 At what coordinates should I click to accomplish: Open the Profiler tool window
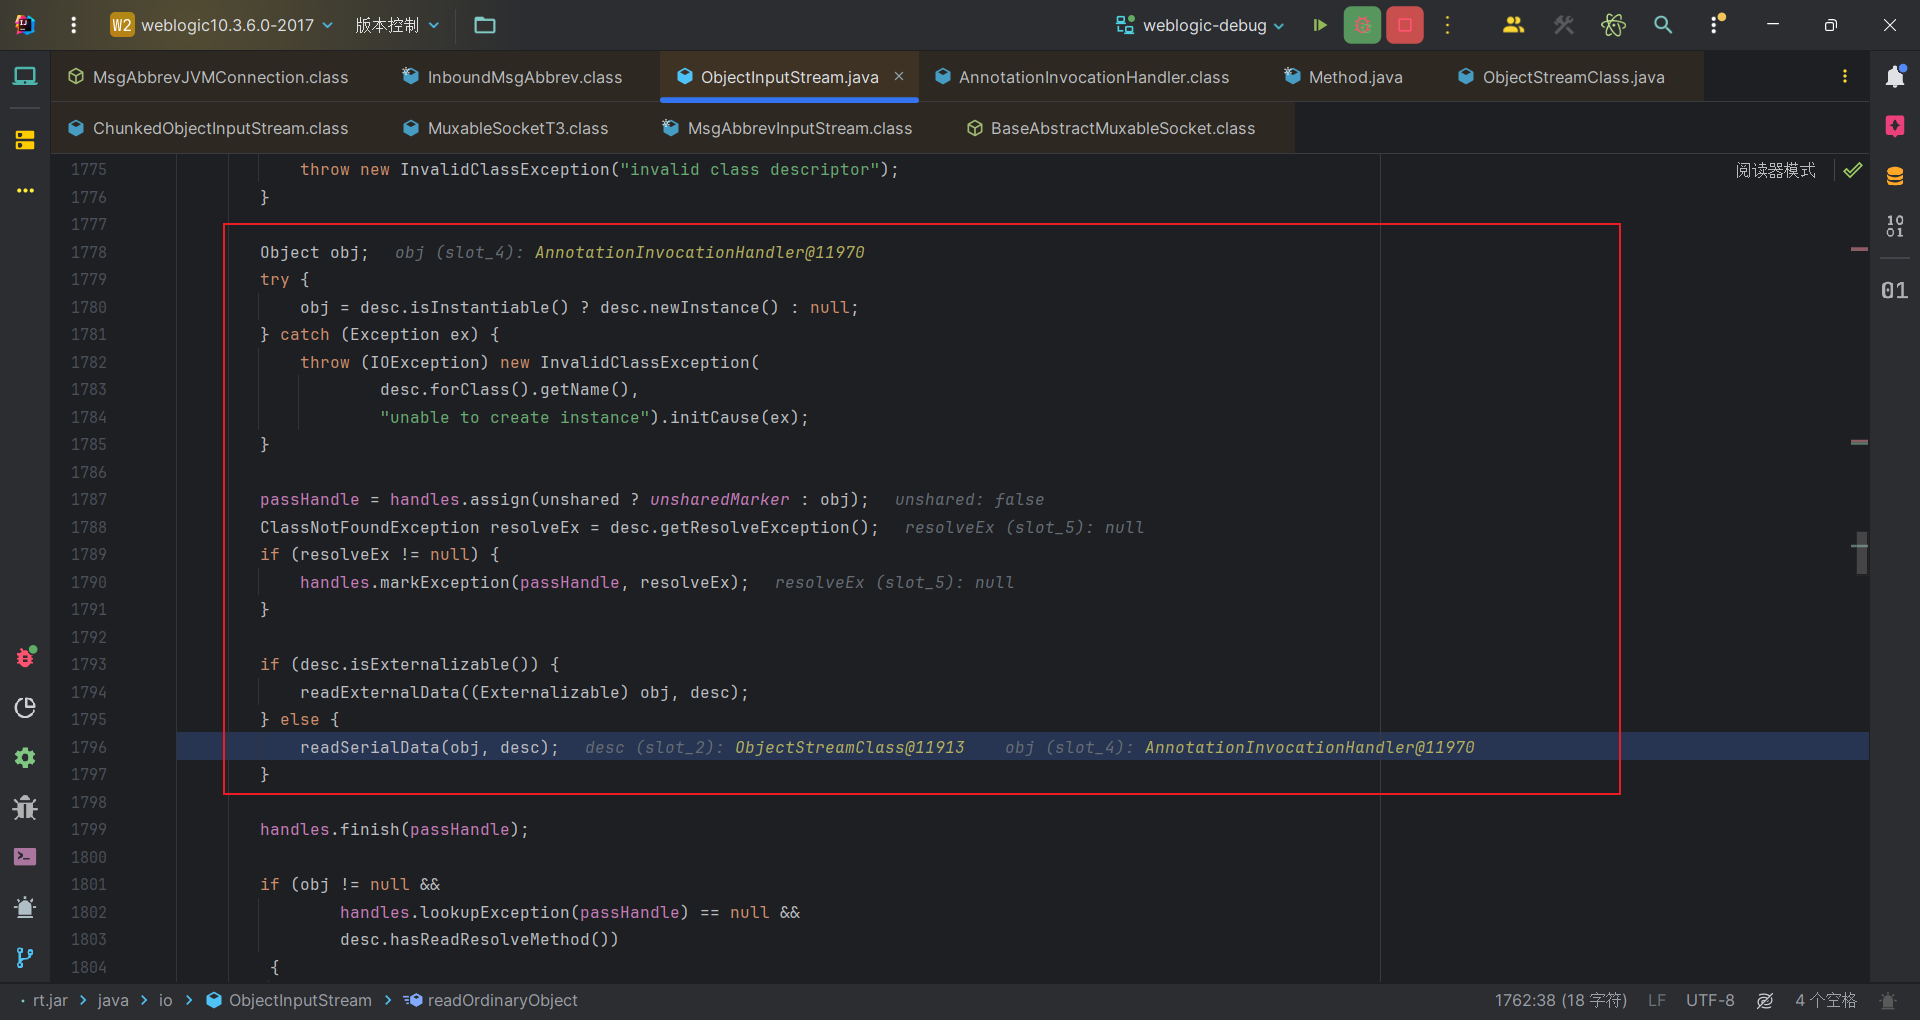pos(25,708)
